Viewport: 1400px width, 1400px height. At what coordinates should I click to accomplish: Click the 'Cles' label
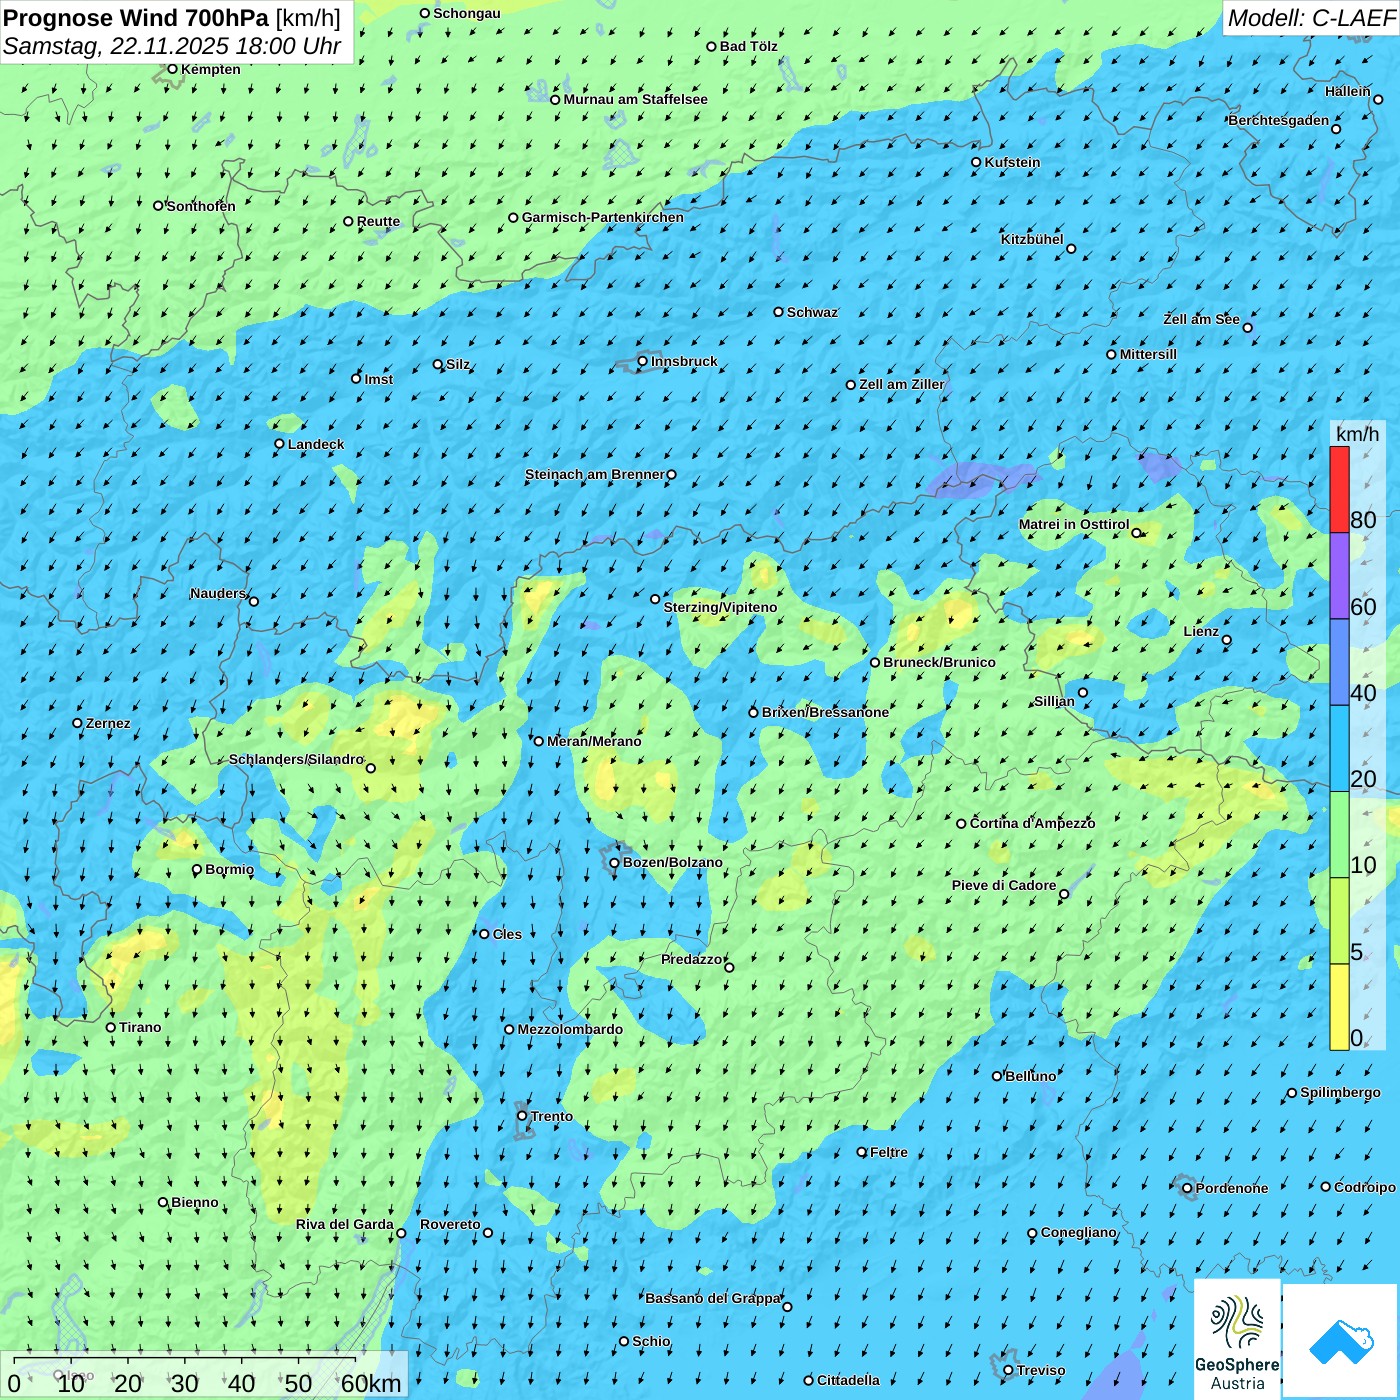pyautogui.click(x=507, y=934)
